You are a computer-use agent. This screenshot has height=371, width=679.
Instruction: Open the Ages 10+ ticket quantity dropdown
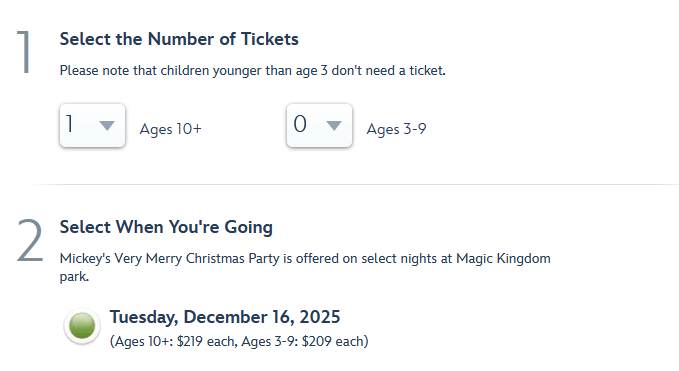[92, 126]
